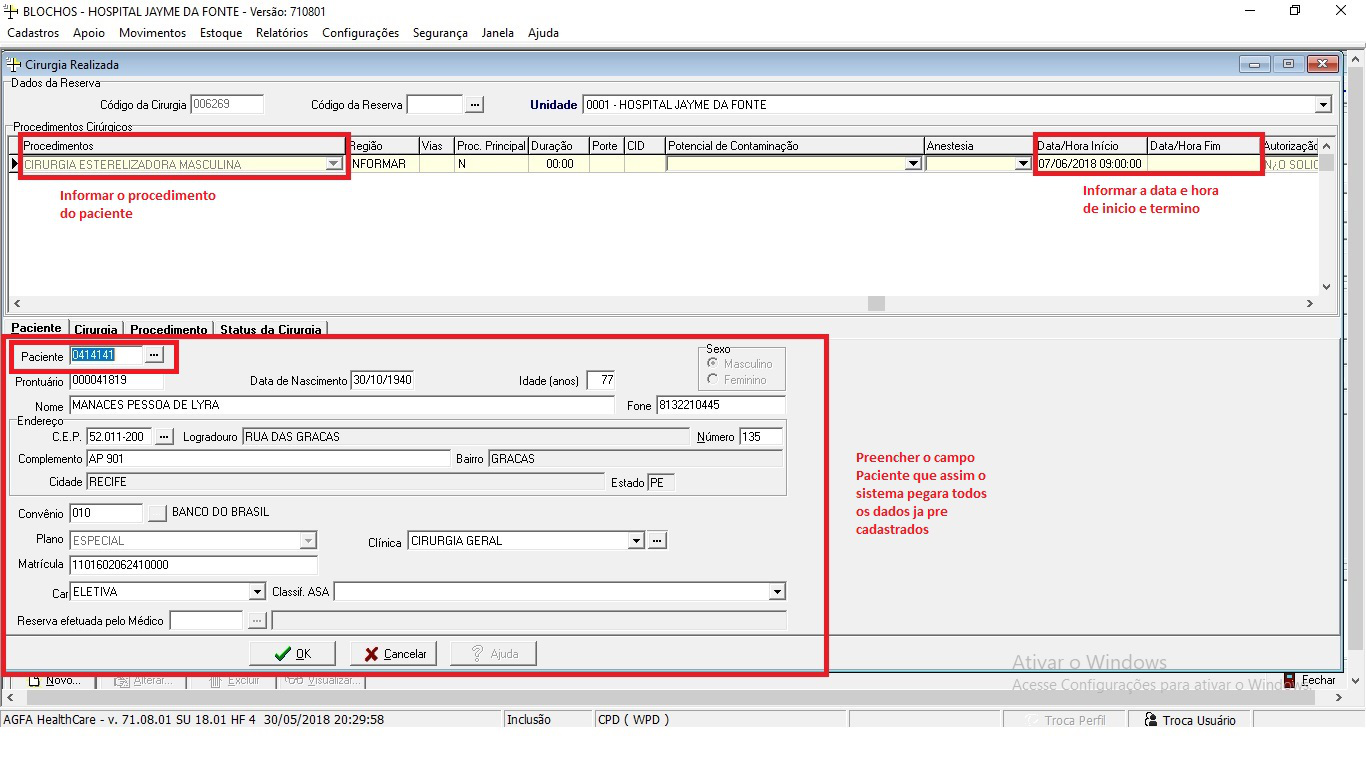Click the Prontuário field

[116, 381]
